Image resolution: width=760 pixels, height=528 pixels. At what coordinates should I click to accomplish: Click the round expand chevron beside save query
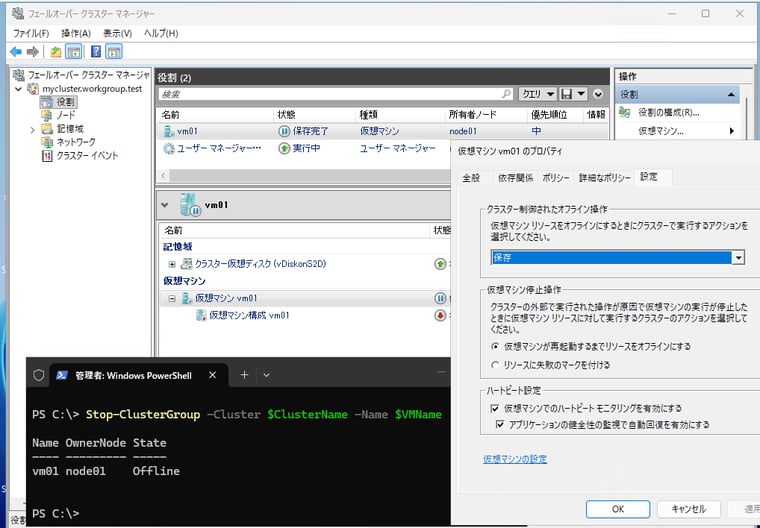tap(598, 94)
